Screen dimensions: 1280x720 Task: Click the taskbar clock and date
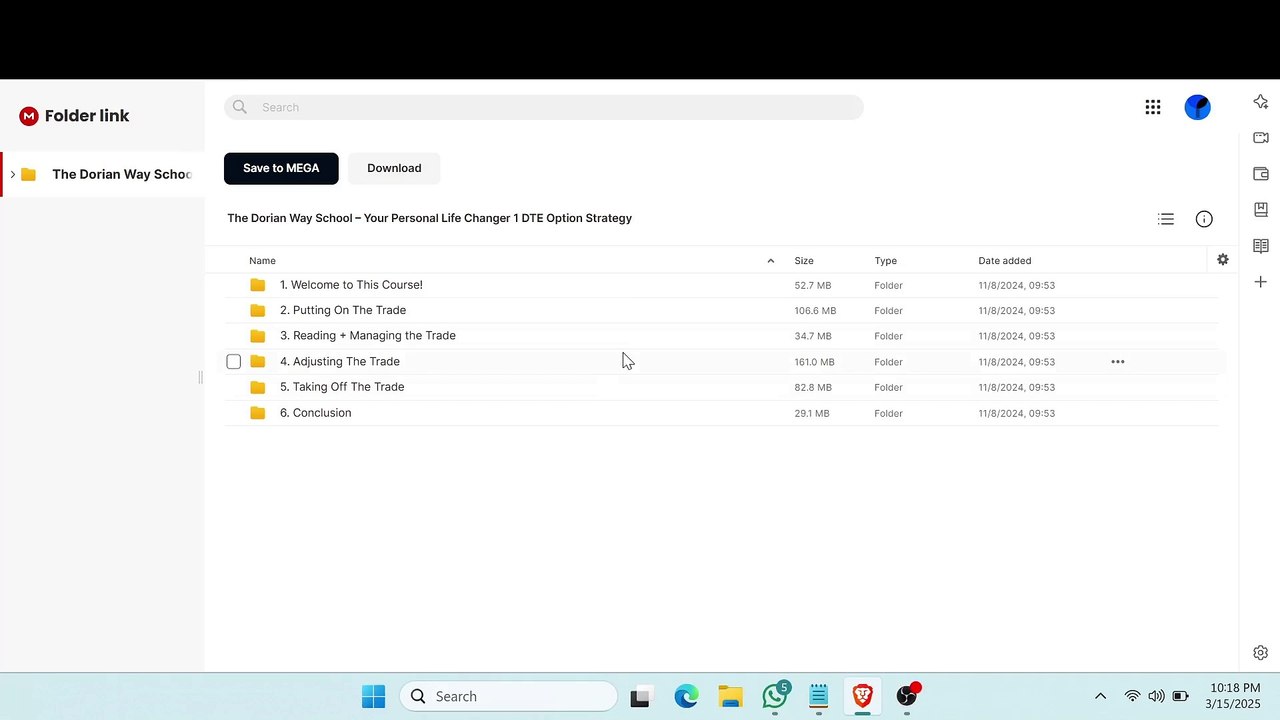(1234, 696)
